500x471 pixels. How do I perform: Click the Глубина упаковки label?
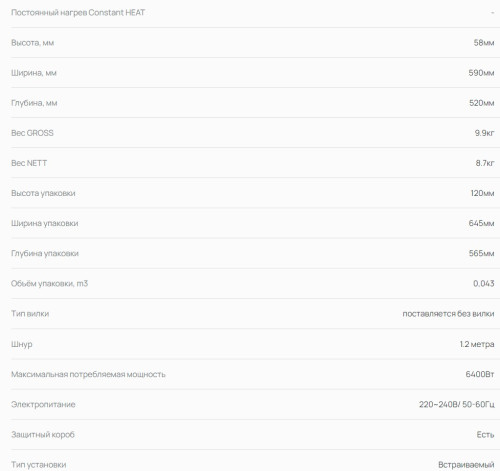pos(45,254)
